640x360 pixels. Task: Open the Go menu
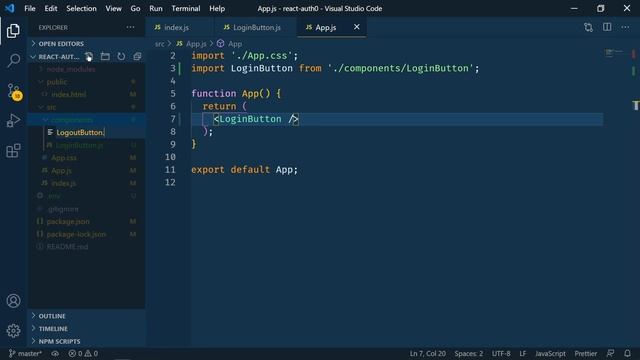point(136,8)
